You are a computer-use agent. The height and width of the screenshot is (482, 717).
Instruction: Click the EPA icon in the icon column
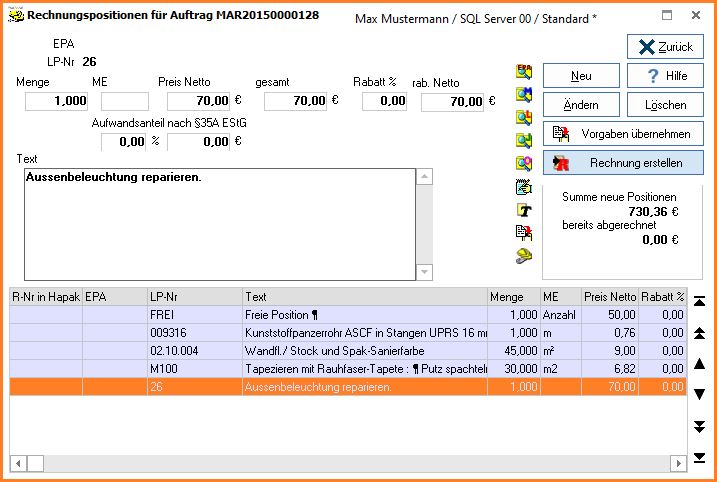(x=523, y=72)
